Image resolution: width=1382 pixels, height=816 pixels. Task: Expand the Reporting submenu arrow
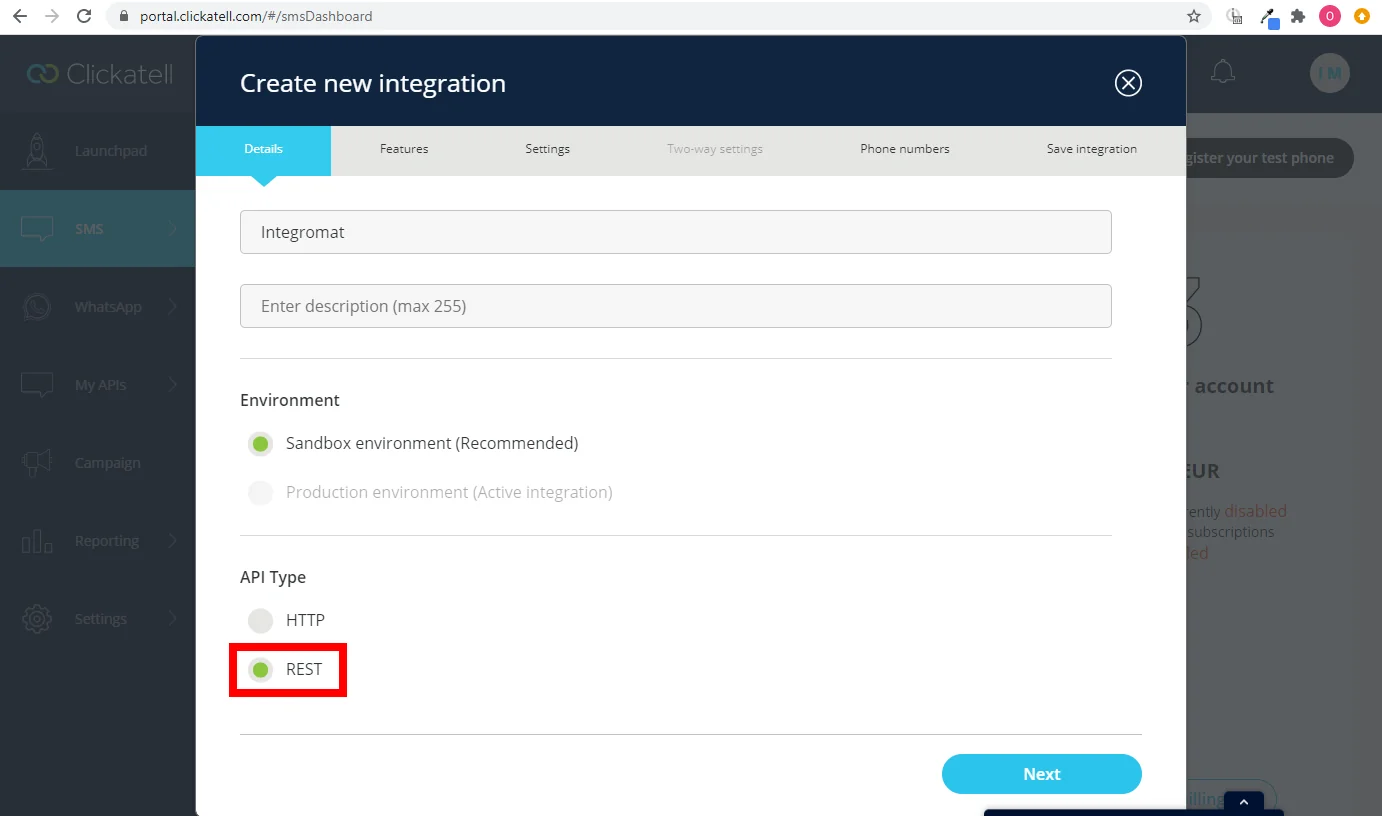[173, 541]
